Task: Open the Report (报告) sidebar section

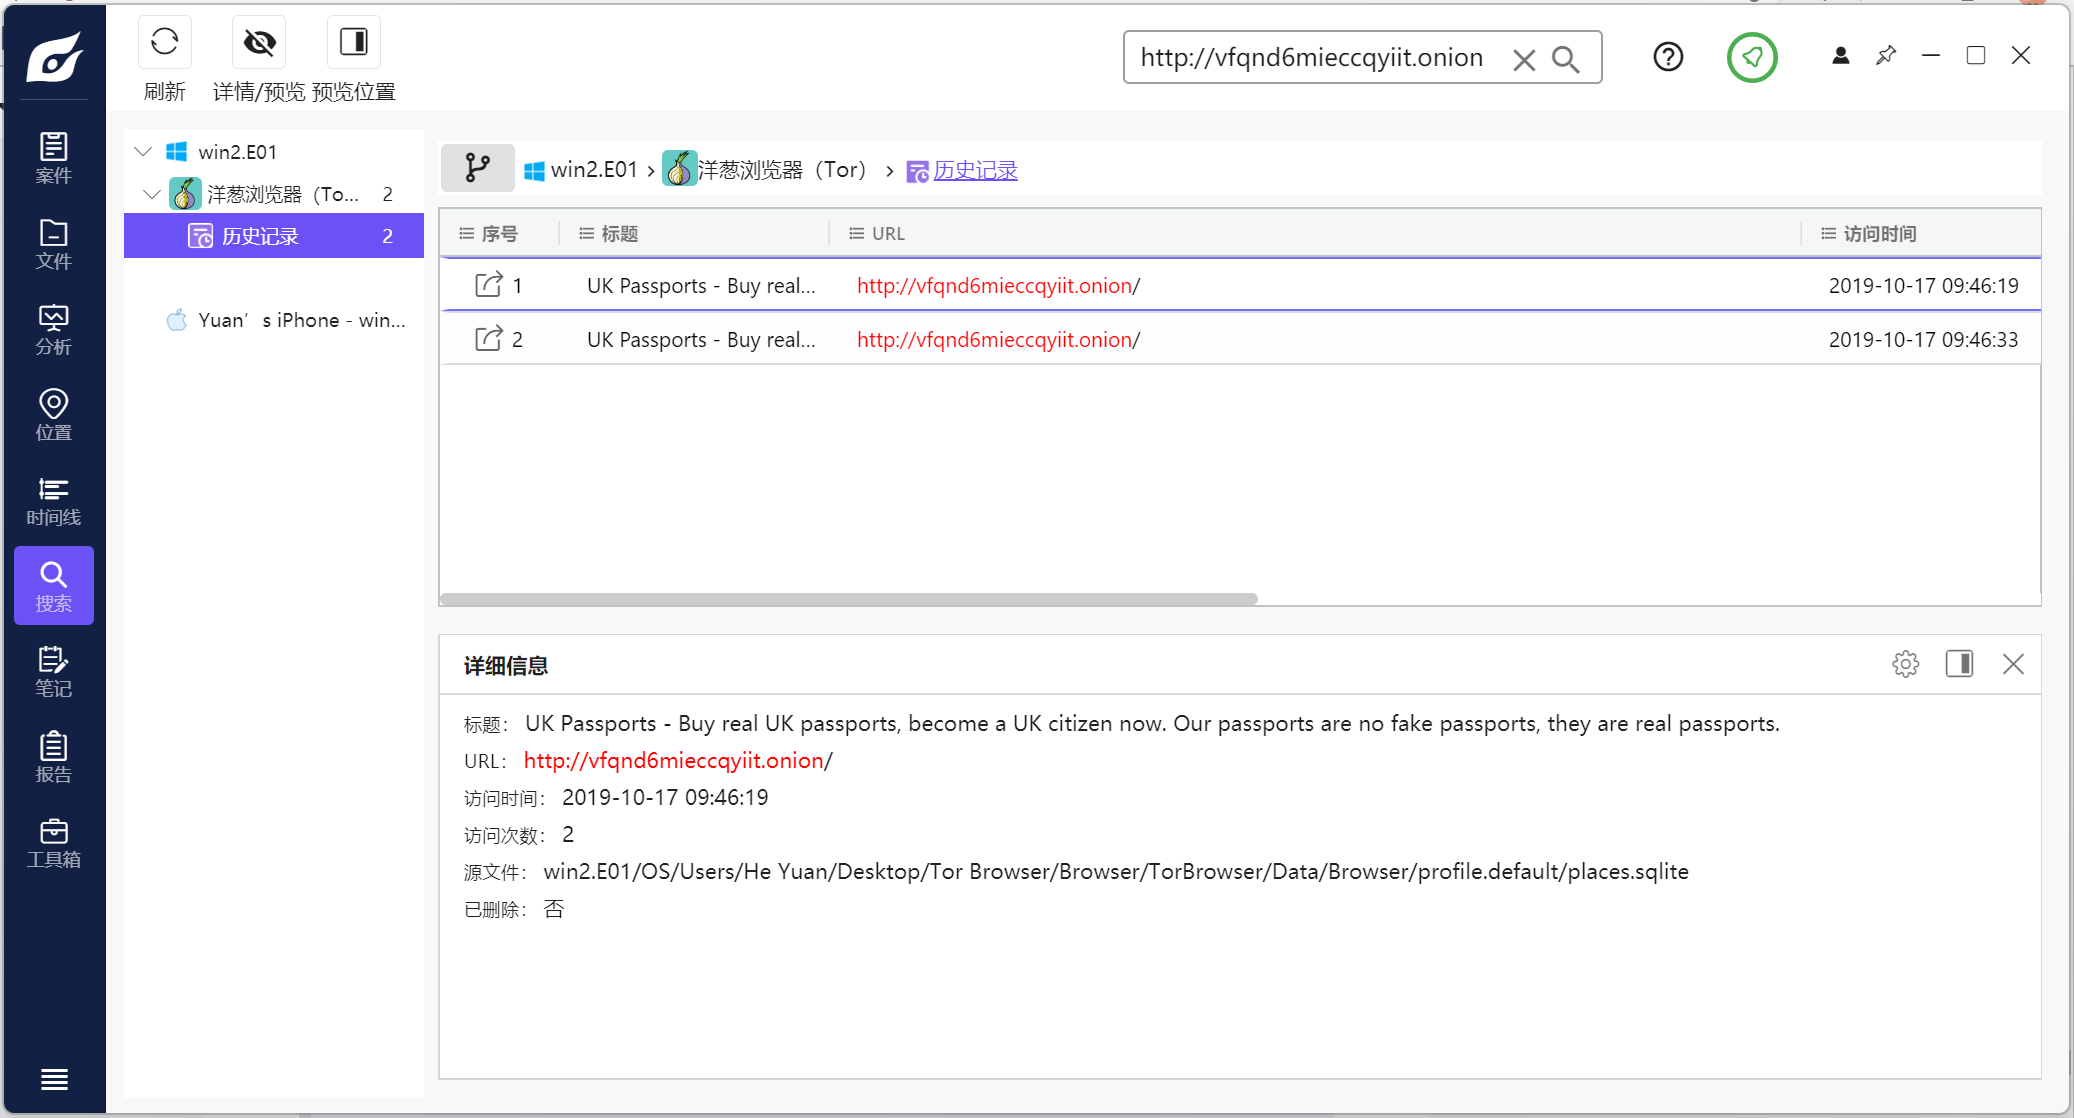Action: [54, 757]
